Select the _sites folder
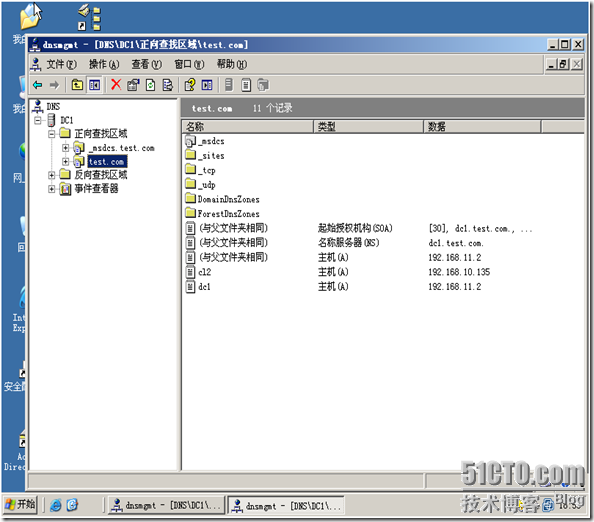594x522 pixels. click(205, 156)
